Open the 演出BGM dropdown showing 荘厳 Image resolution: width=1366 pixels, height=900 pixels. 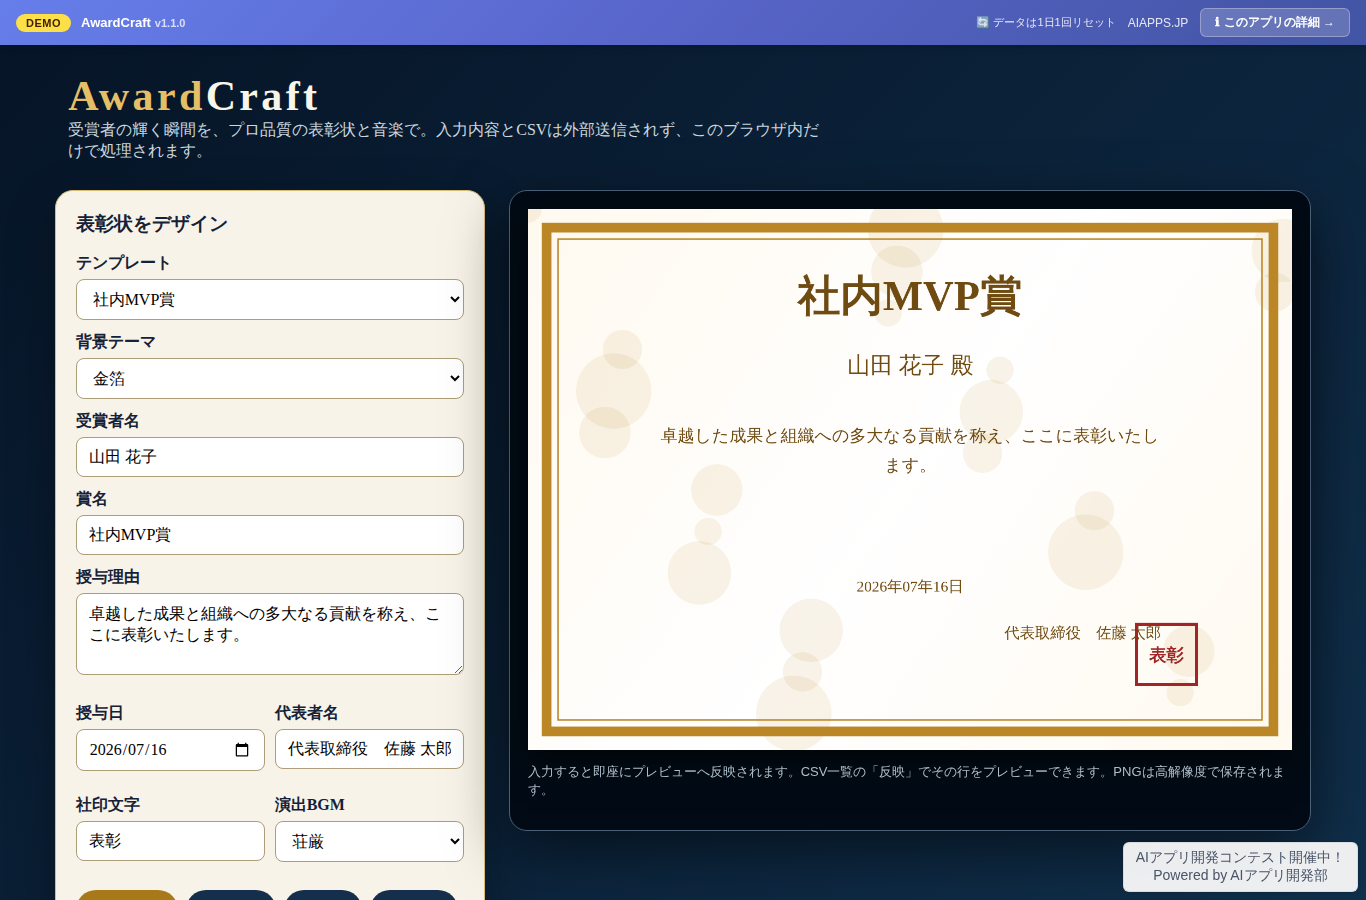pos(369,841)
